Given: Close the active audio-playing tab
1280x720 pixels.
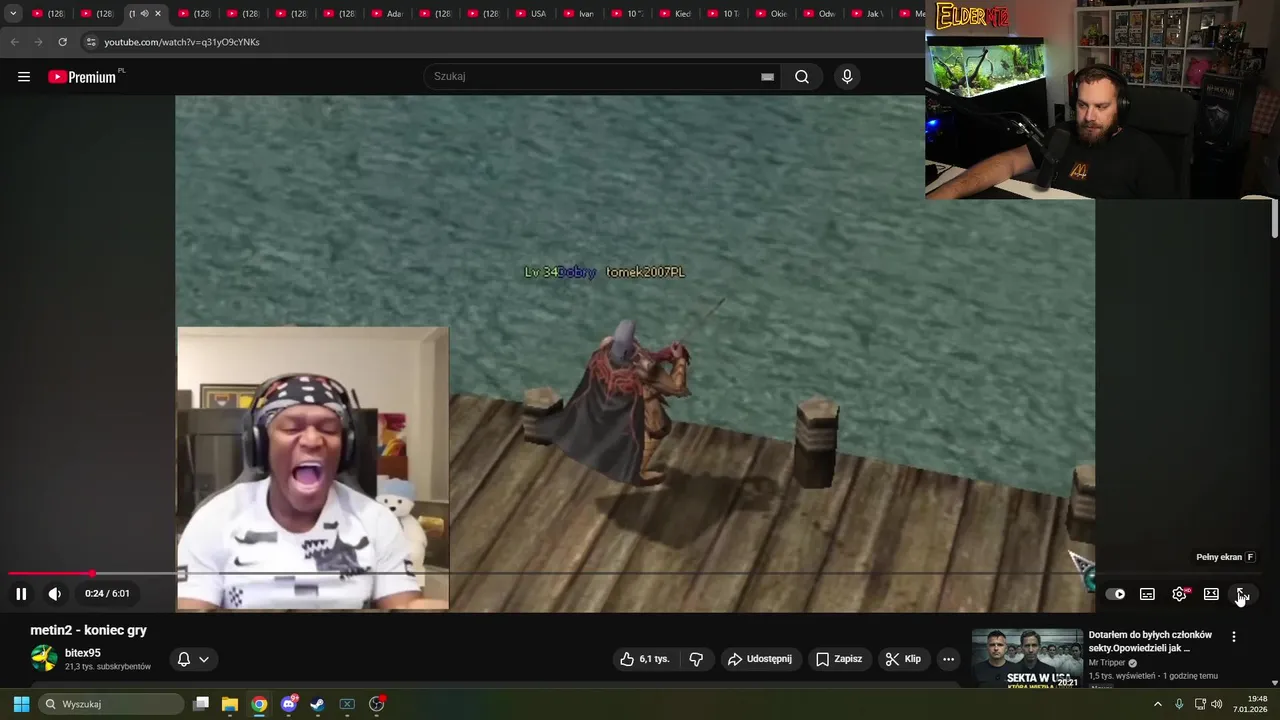Looking at the screenshot, I should click(x=157, y=14).
